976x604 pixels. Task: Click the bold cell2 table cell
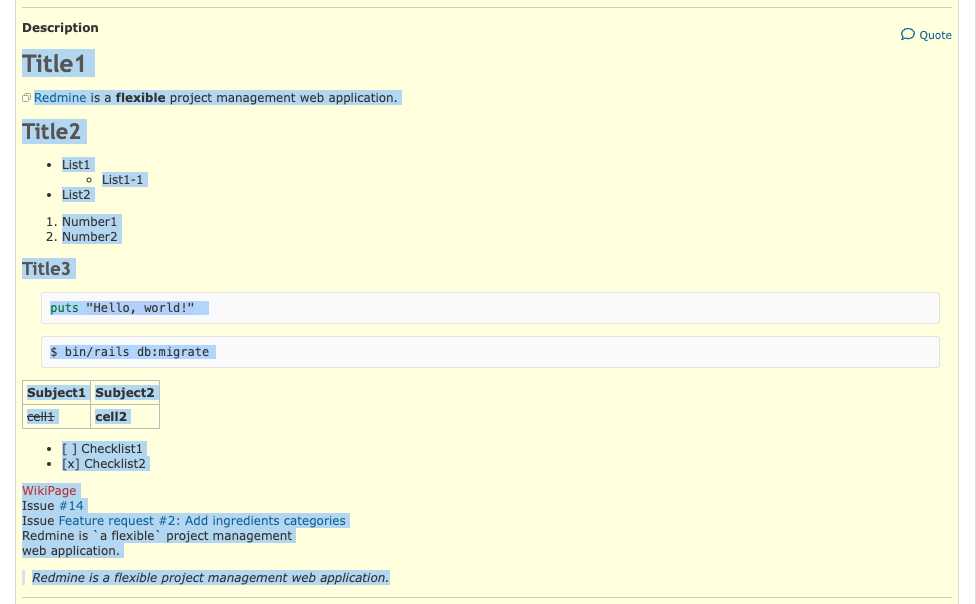[x=124, y=417]
